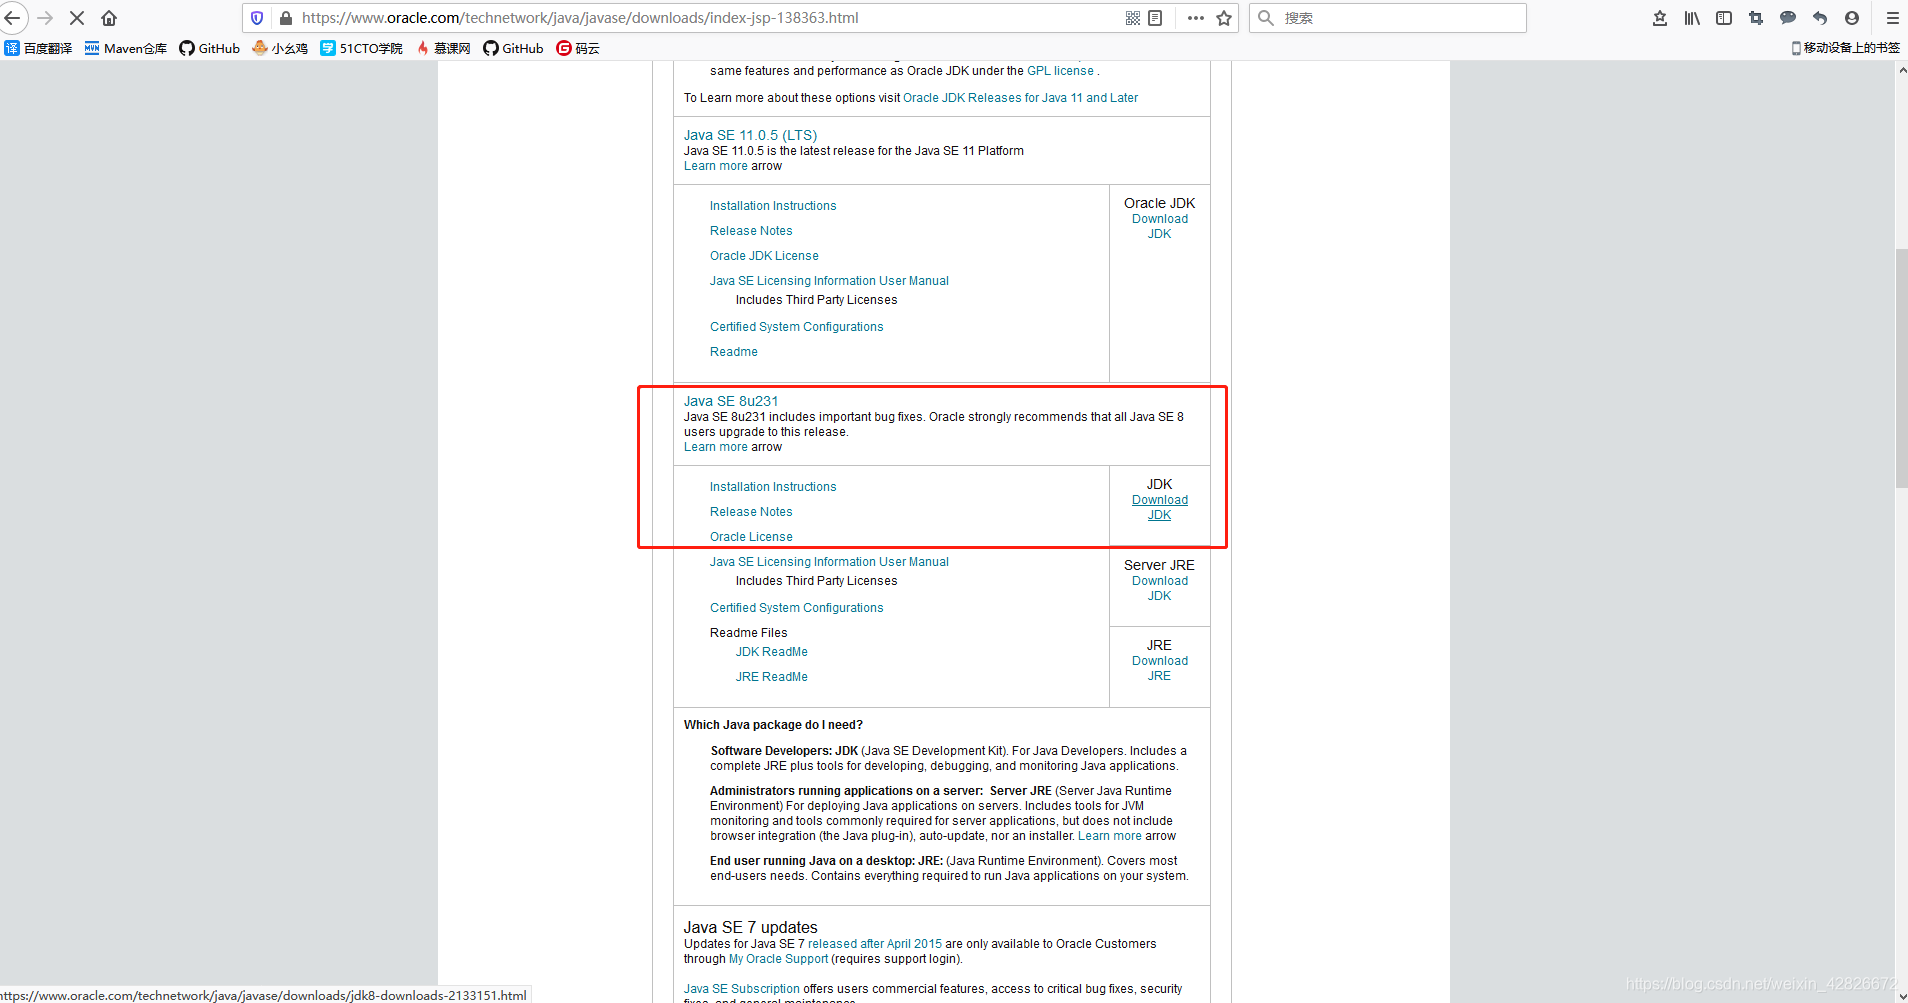Viewport: 1908px width, 1003px height.
Task: Click scrollbar up arrow
Action: click(1901, 70)
